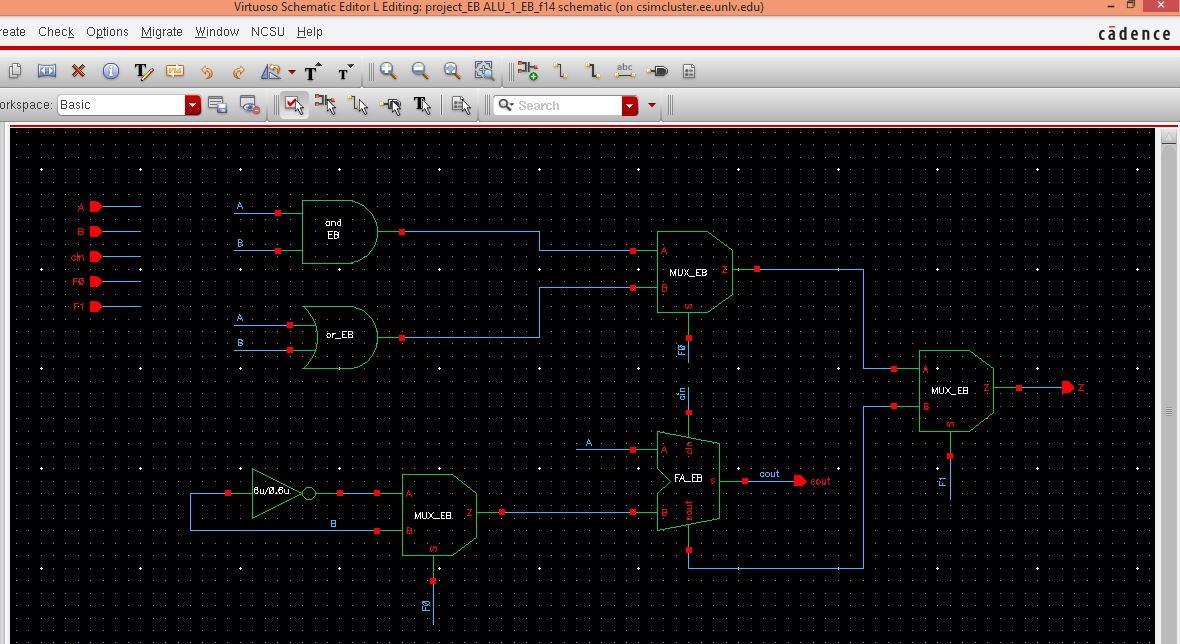Click the Zoom Out magnifier icon
Screen dimensions: 1180x644
point(420,71)
